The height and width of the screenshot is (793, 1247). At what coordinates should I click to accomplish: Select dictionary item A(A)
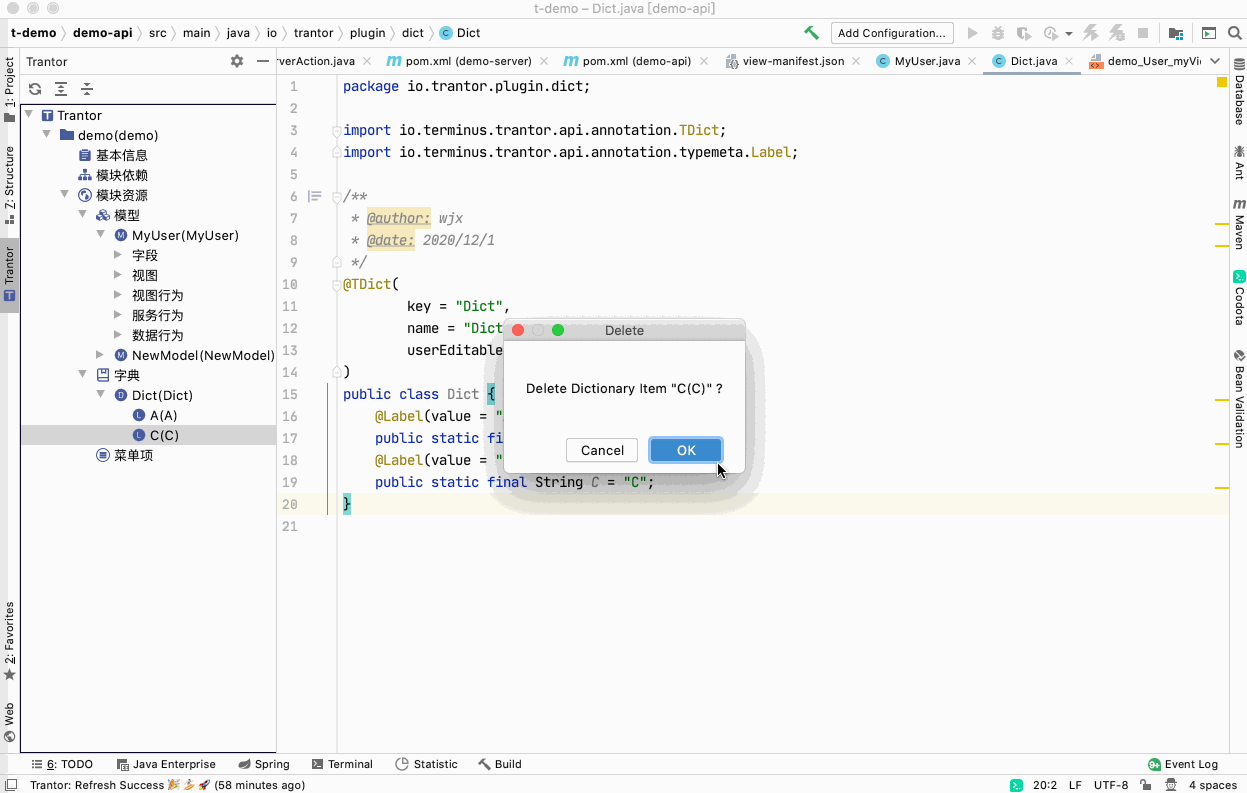click(x=163, y=415)
